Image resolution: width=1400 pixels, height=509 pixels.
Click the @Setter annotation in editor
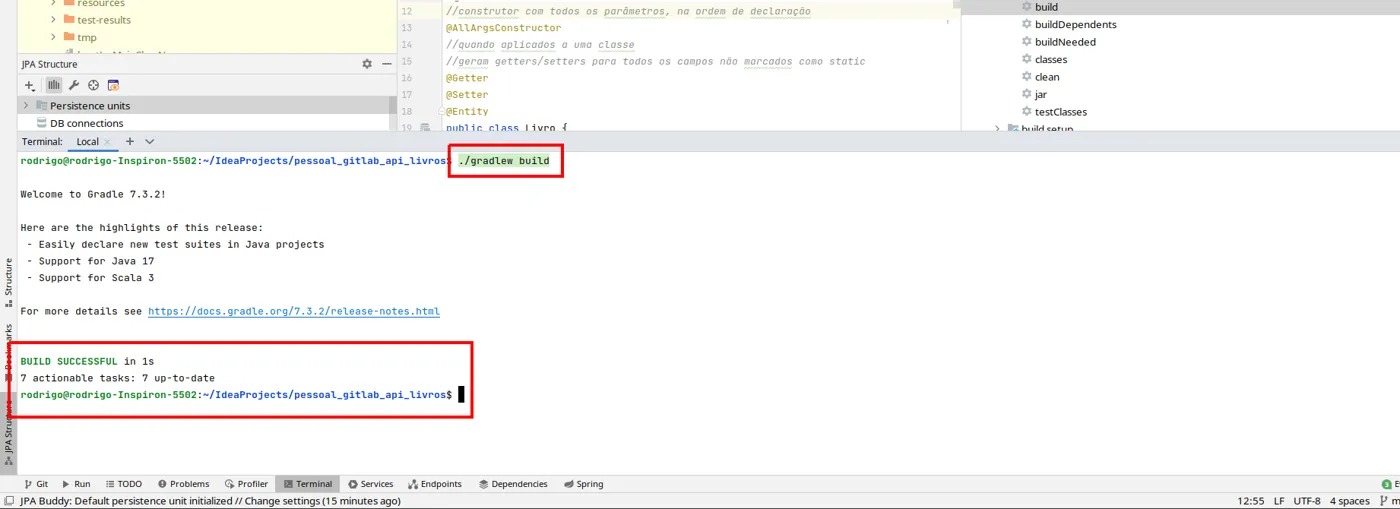coord(467,95)
